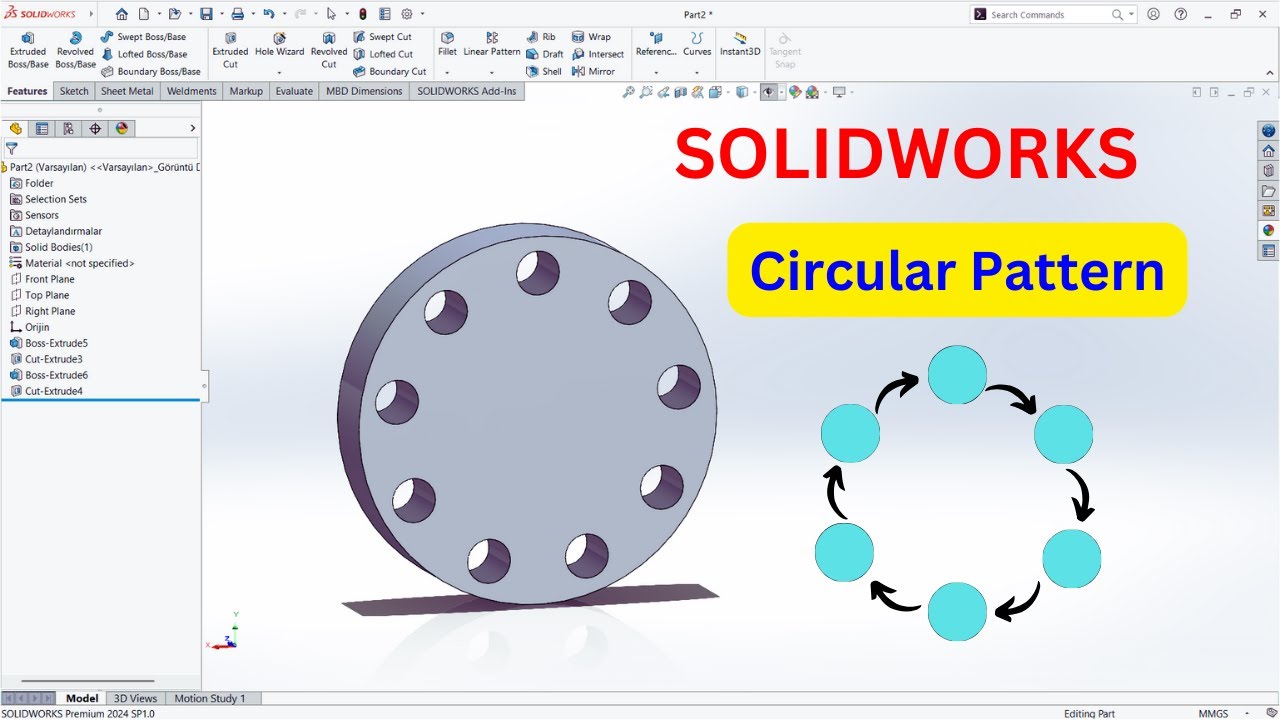
Task: Expand the Hole Wizard dropdown arrow
Action: [x=279, y=72]
